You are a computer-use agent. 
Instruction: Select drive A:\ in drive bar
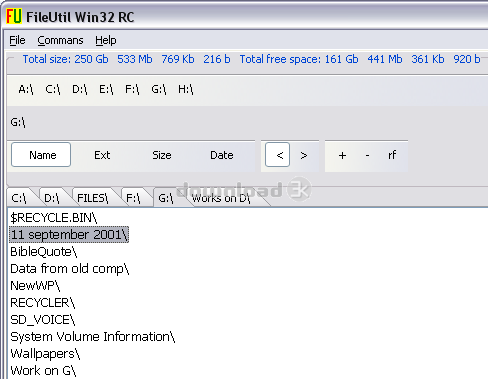[x=26, y=89]
